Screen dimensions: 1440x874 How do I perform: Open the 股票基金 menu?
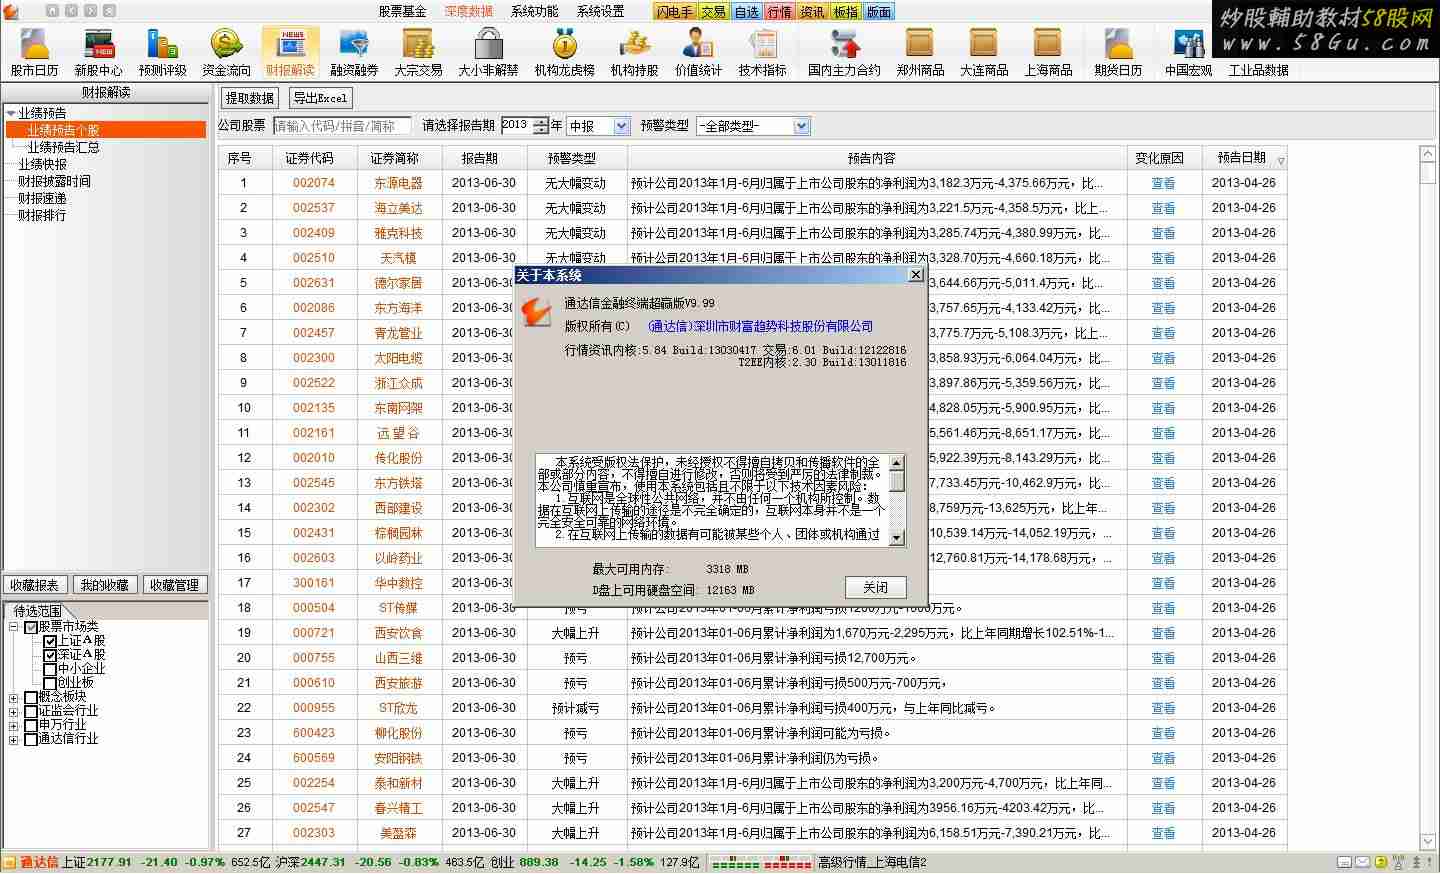click(402, 12)
